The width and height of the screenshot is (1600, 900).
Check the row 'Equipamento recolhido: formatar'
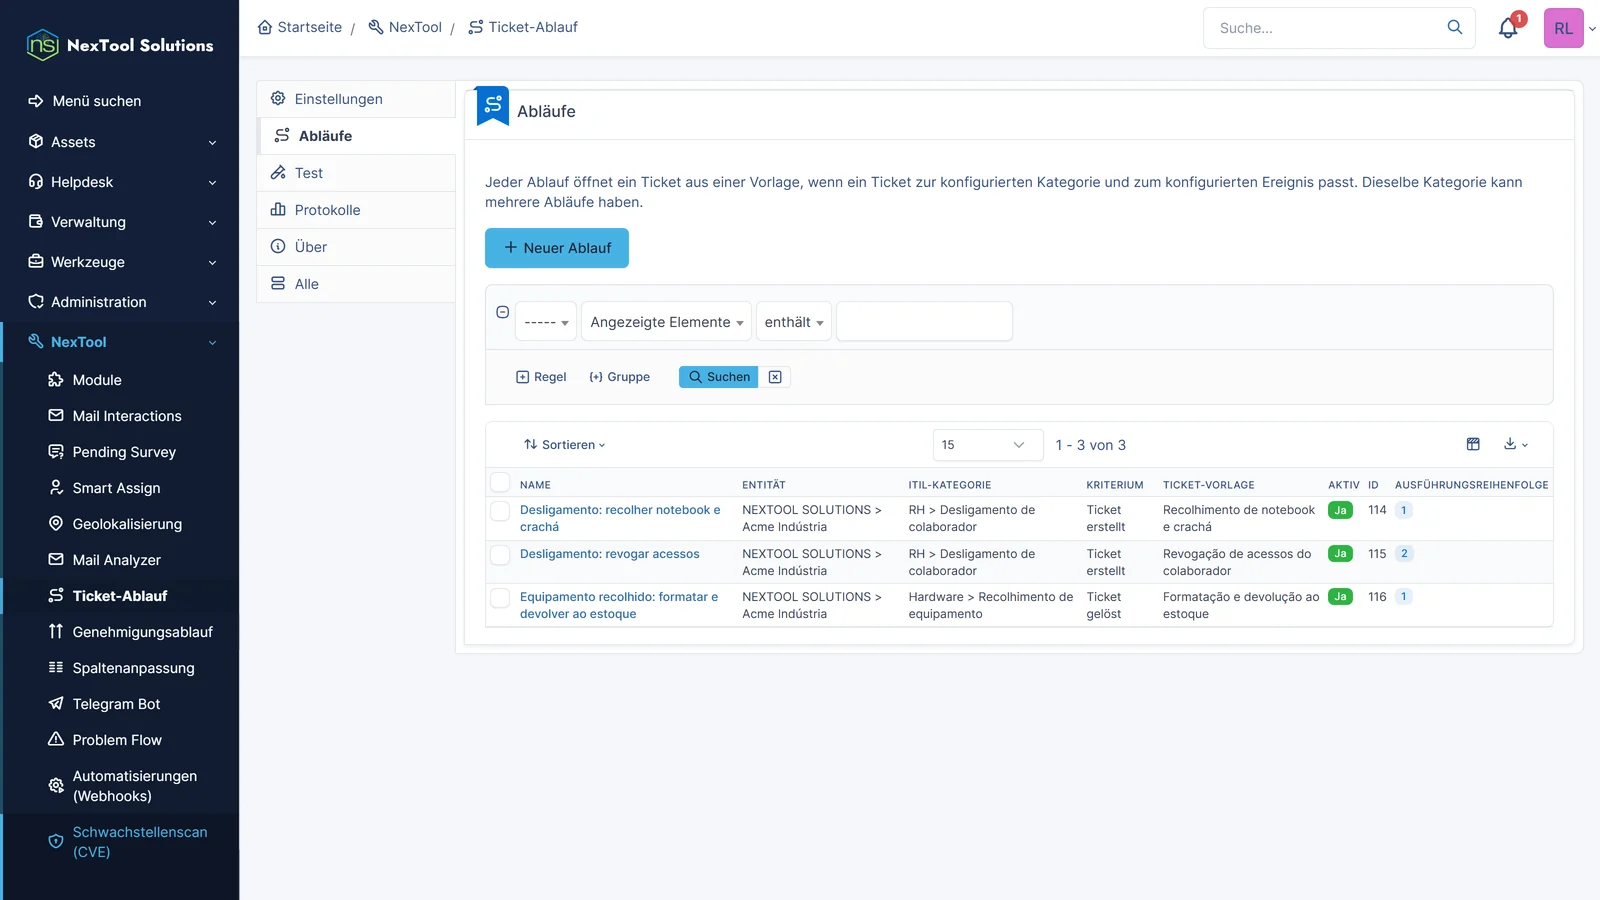point(500,598)
